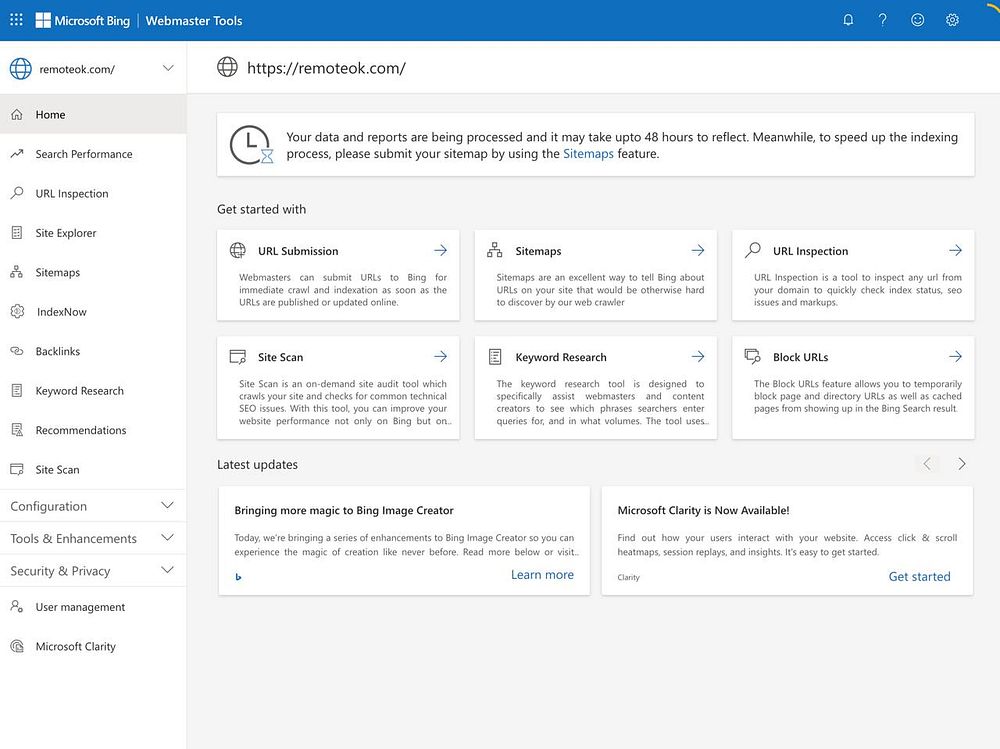The image size is (1000, 749).
Task: Click the IndexNow gear icon in sidebar
Action: [x=17, y=311]
